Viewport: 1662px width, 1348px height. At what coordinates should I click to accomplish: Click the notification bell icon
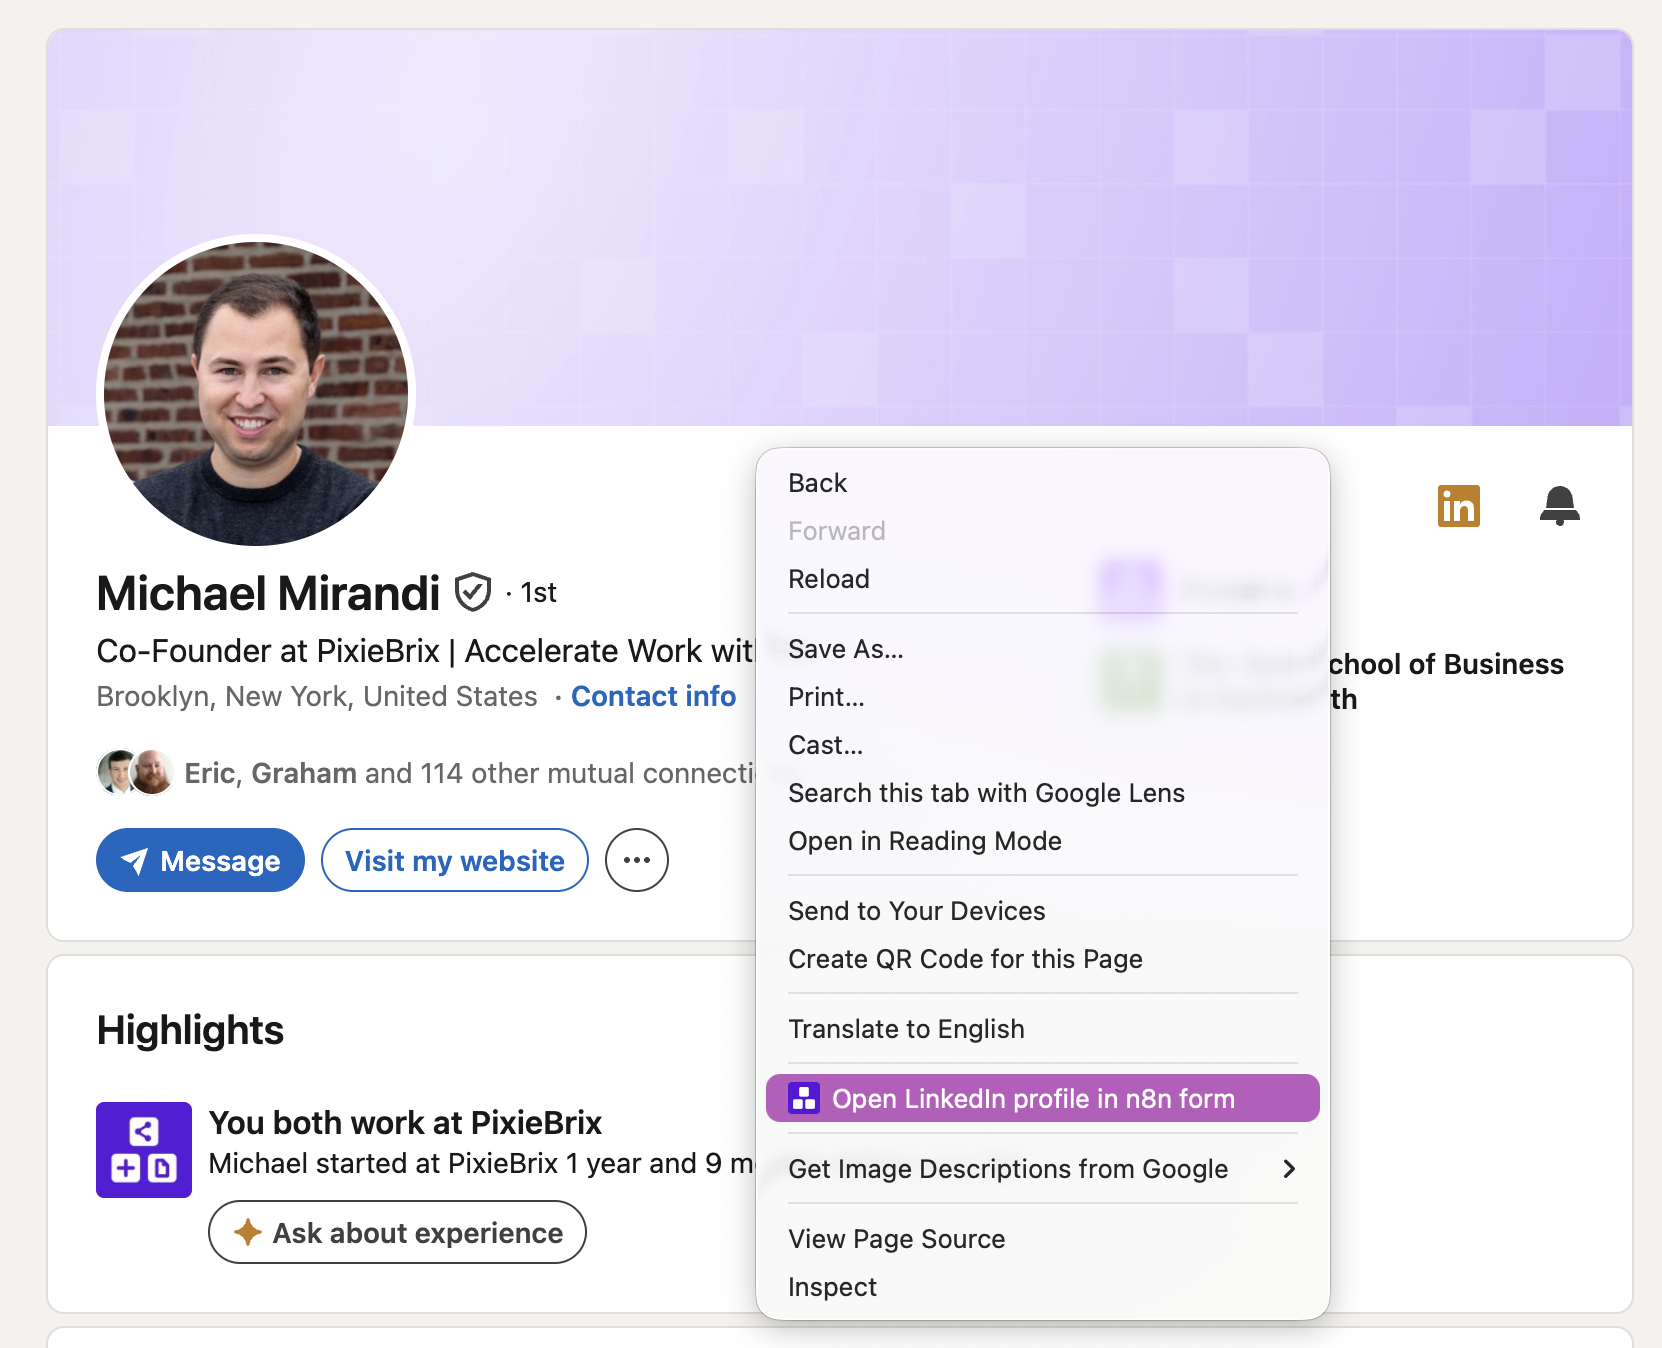[1559, 505]
